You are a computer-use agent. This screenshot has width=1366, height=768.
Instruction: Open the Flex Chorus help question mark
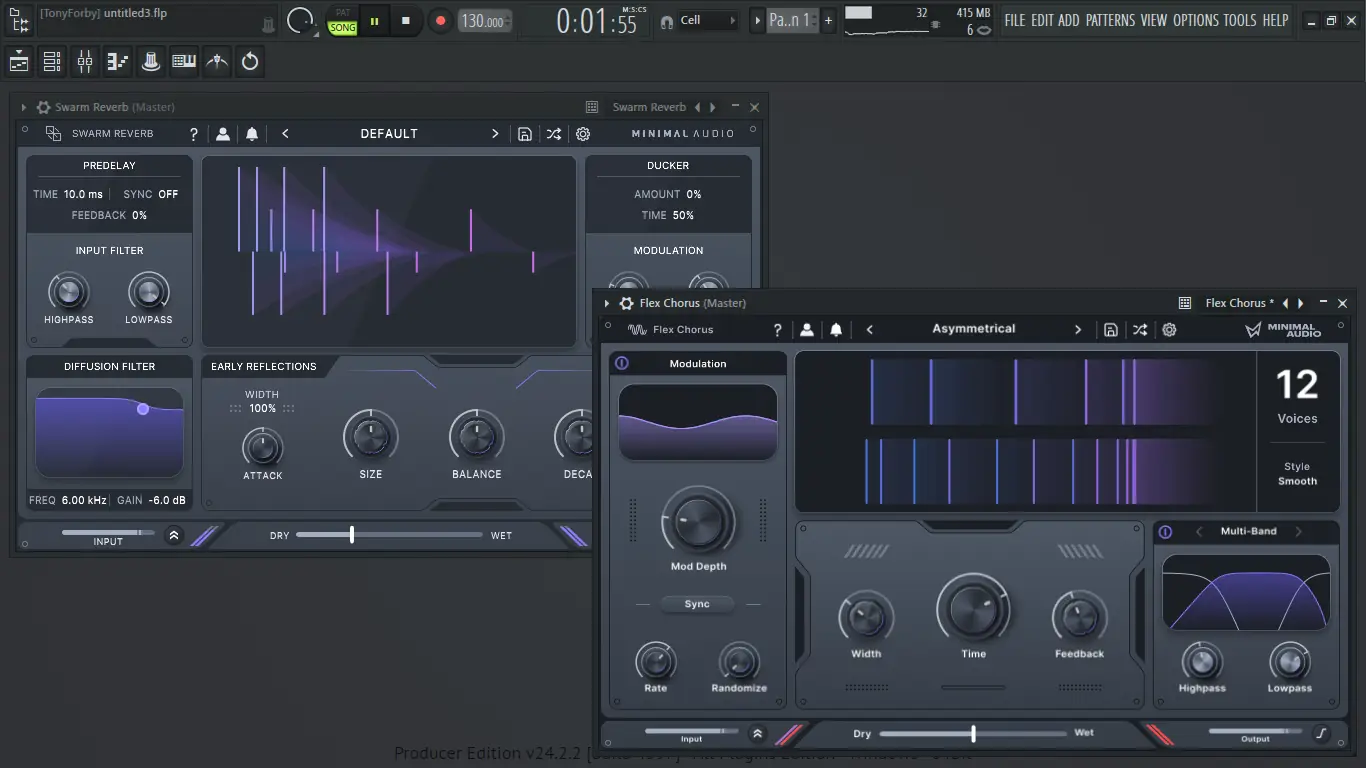[x=778, y=330]
